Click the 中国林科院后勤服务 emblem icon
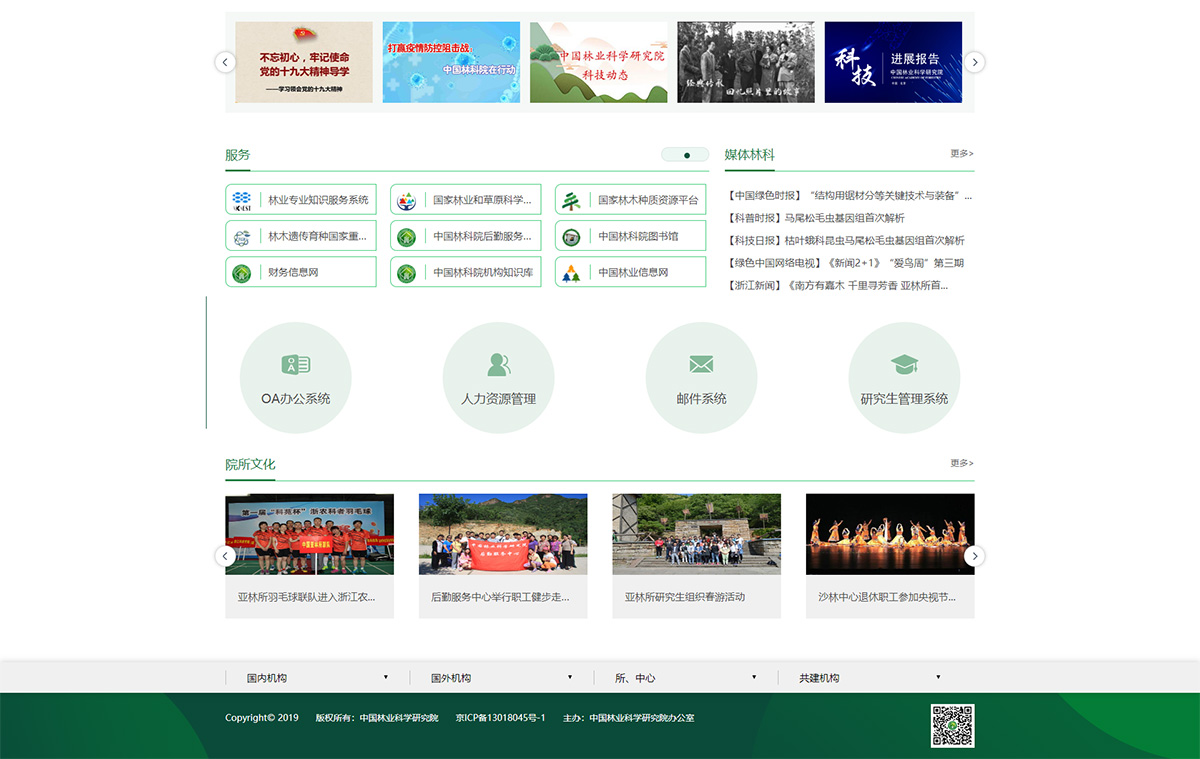This screenshot has height=759, width=1200. point(406,237)
